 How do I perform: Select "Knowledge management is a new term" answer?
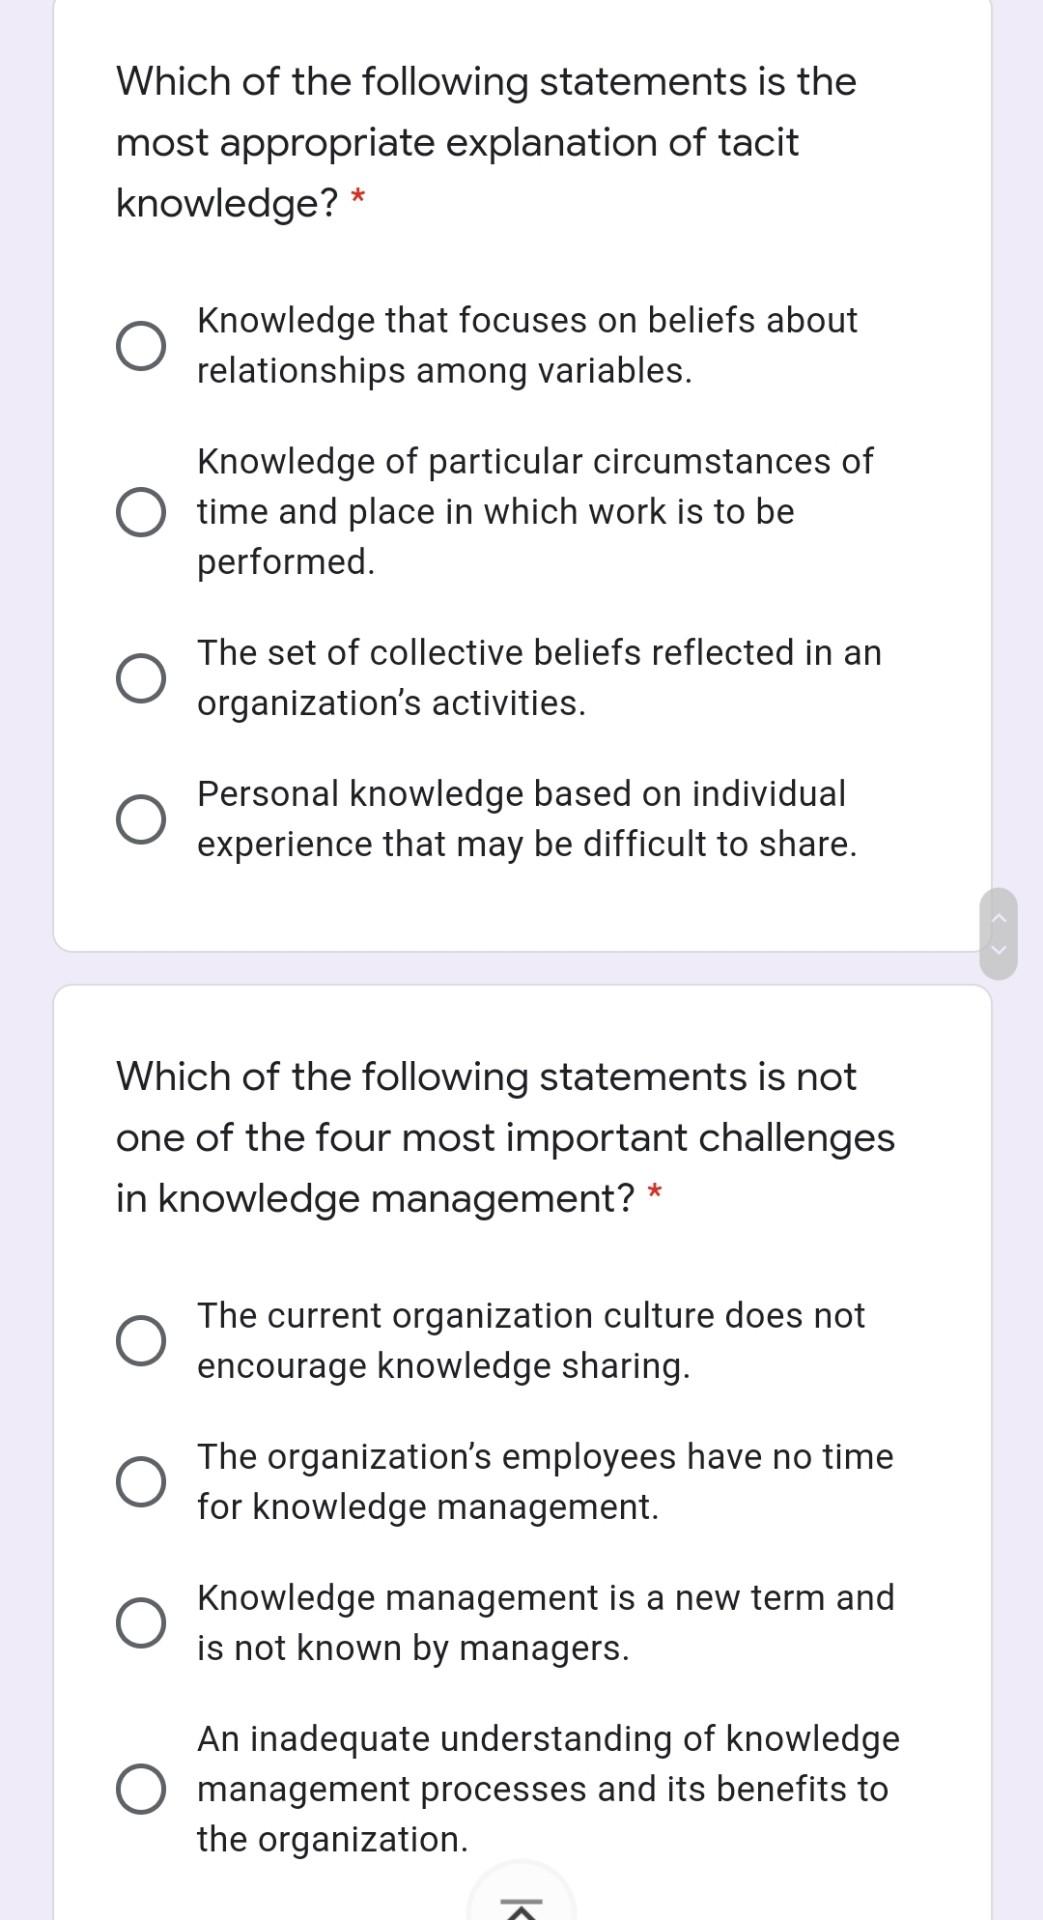pyautogui.click(x=140, y=1622)
